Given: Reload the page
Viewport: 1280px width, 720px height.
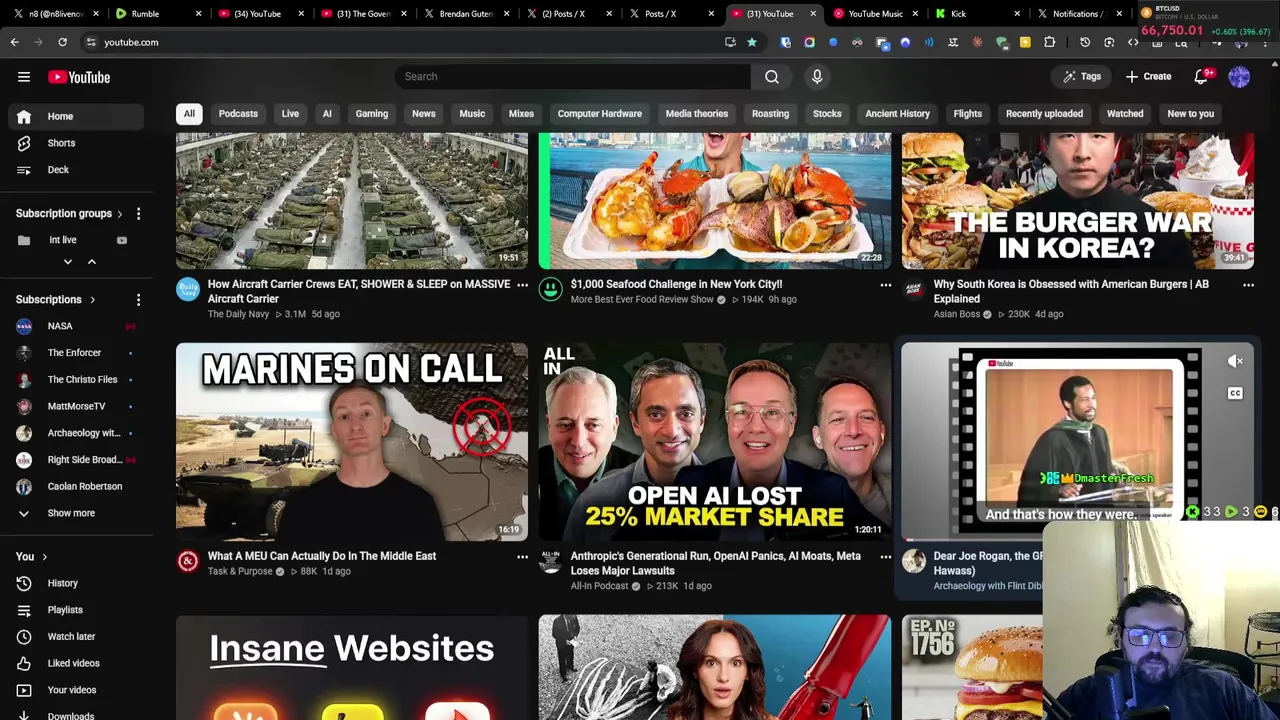Looking at the screenshot, I should click(62, 42).
